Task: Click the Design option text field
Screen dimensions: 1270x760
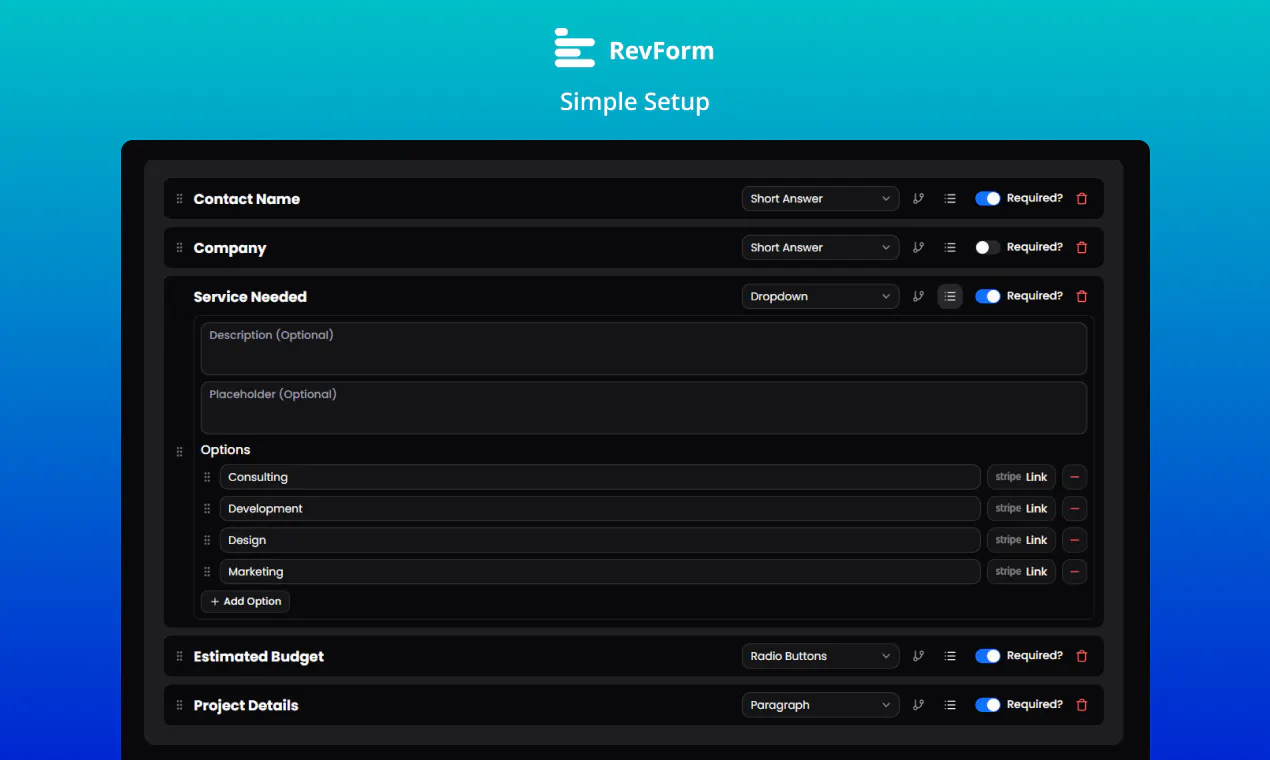Action: (x=600, y=540)
